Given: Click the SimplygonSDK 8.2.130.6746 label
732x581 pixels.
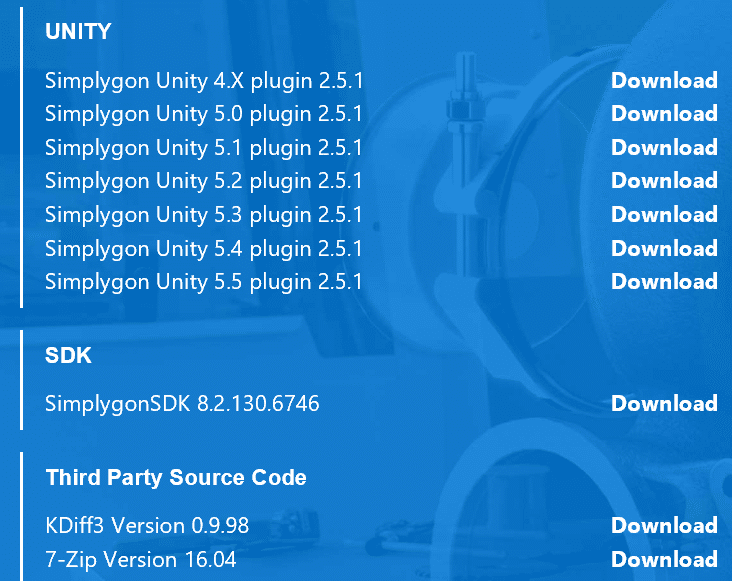Looking at the screenshot, I should 182,404.
